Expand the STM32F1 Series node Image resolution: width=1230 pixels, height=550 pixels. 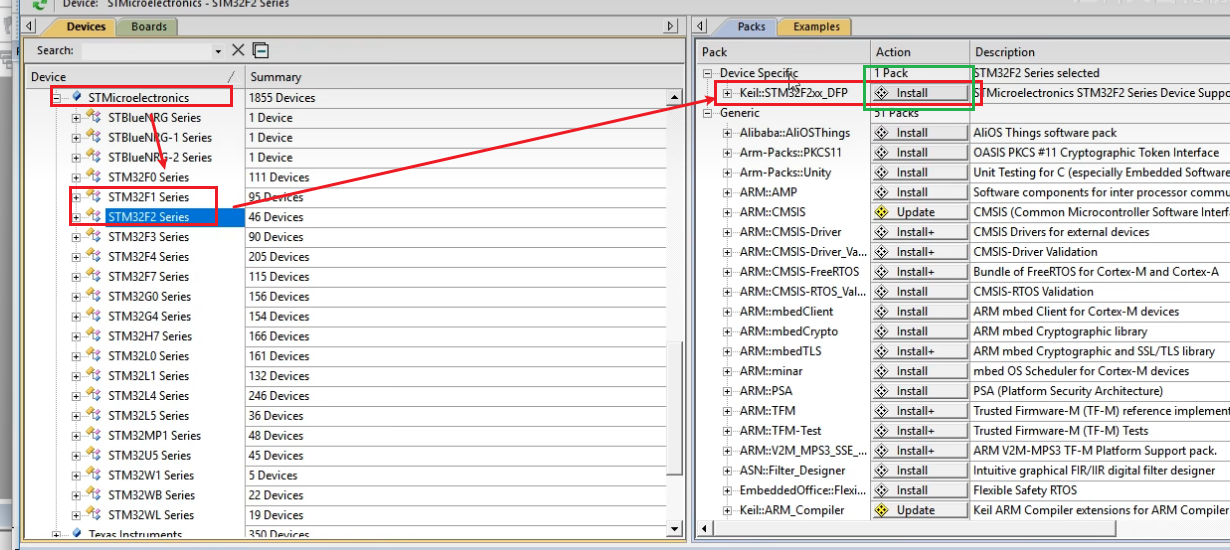tap(77, 197)
